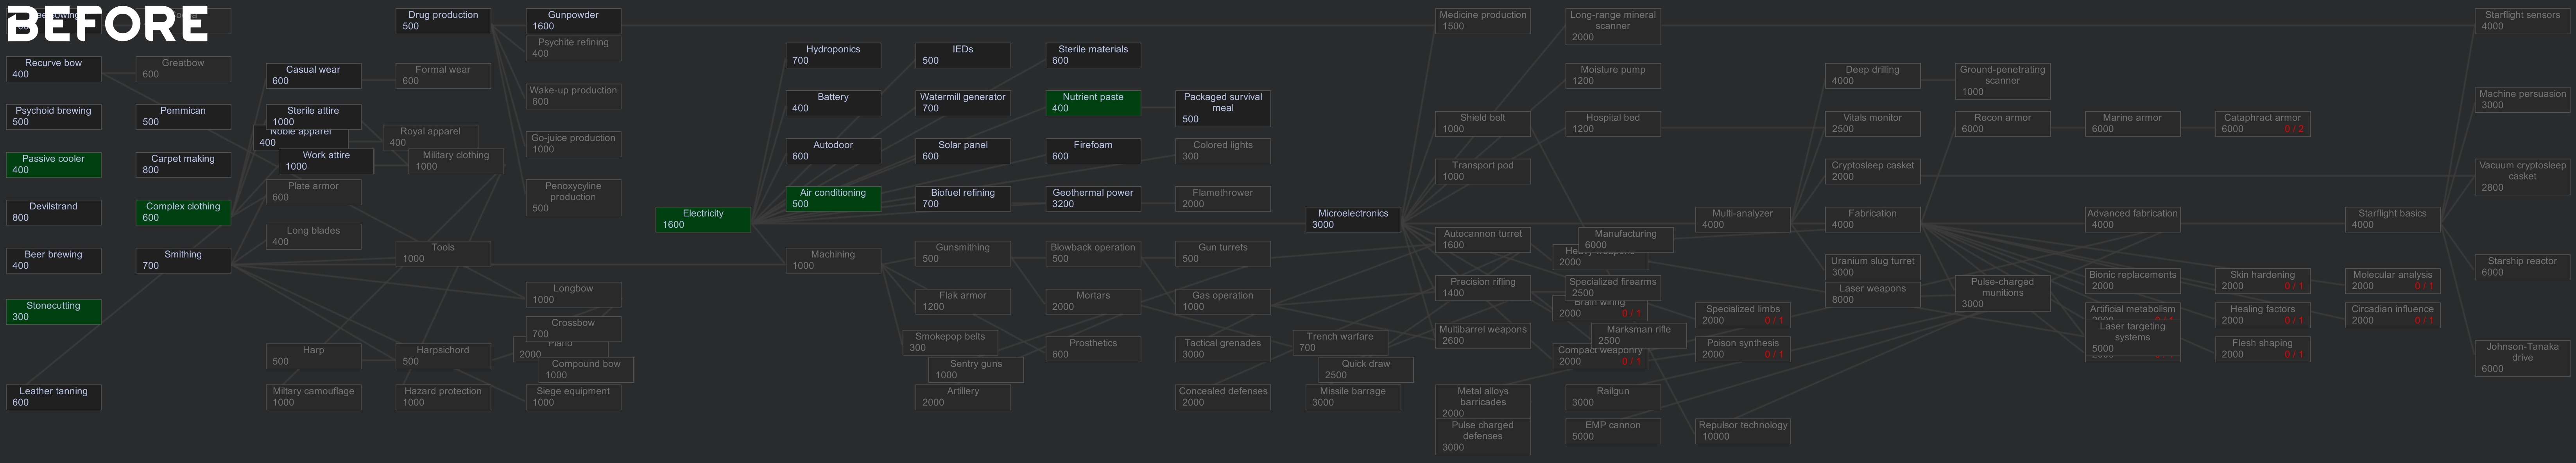Click the Biofuel refining research box
This screenshot has width=2576, height=463.
tap(963, 198)
